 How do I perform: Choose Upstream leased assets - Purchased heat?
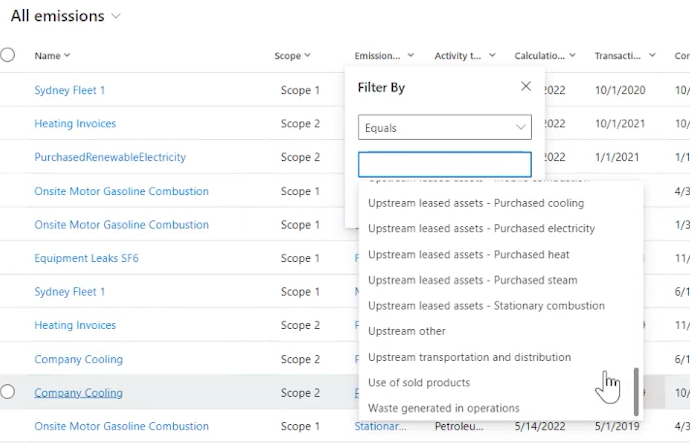coord(469,254)
